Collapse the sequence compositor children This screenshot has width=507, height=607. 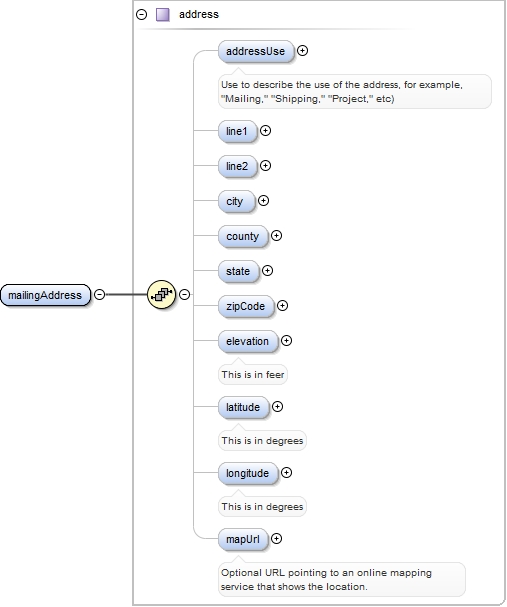185,295
